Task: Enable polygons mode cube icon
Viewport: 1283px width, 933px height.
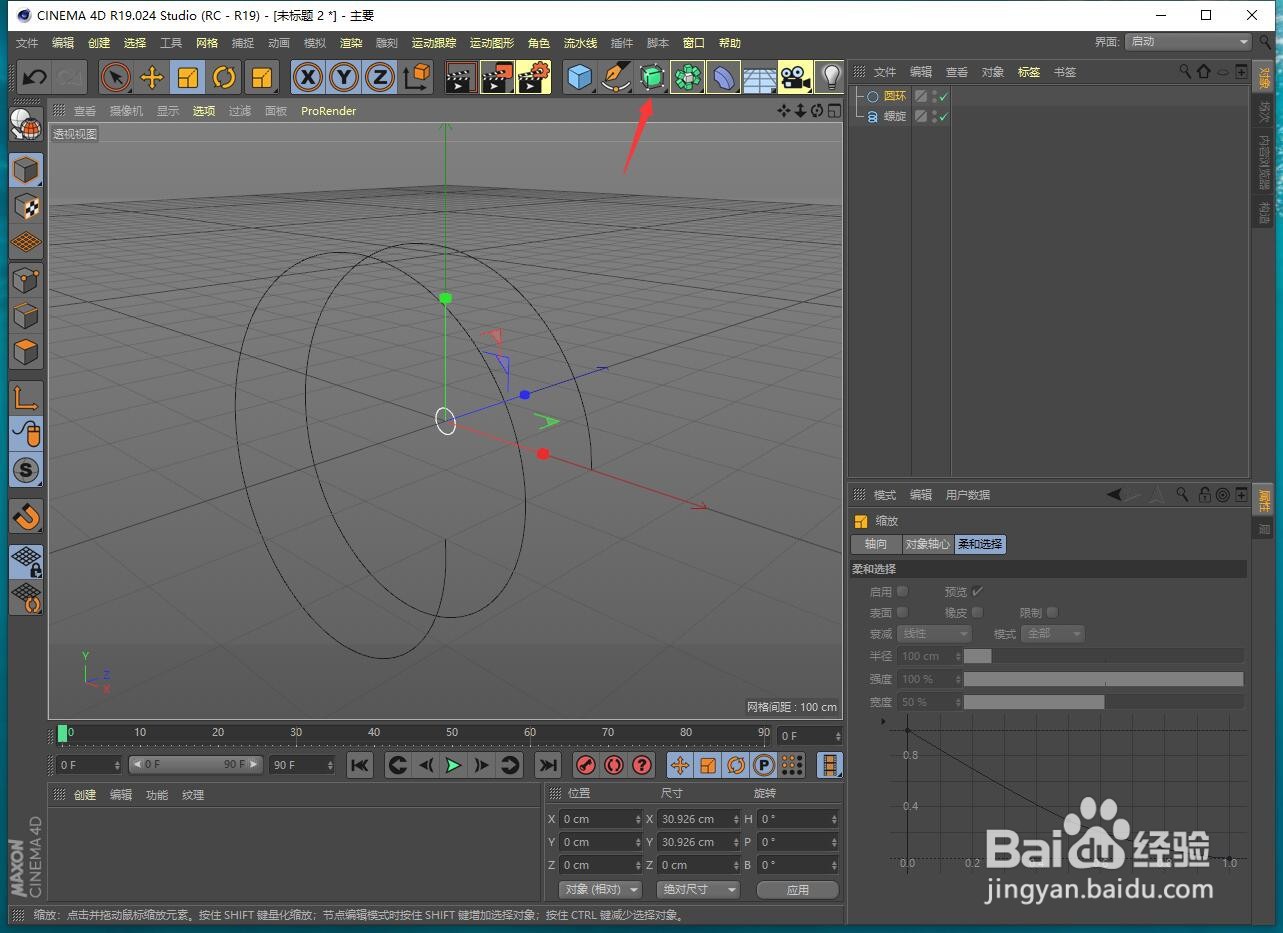Action: pyautogui.click(x=26, y=352)
